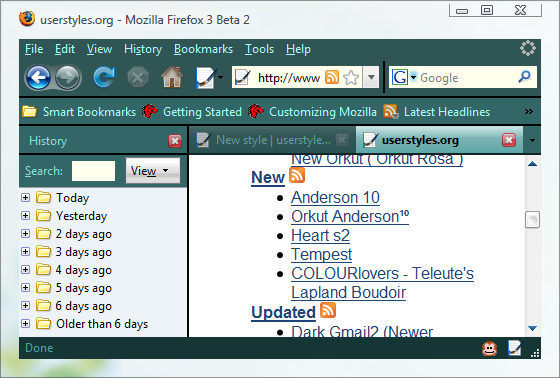Expand the Today history folder
The width and height of the screenshot is (560, 378).
pyautogui.click(x=25, y=197)
